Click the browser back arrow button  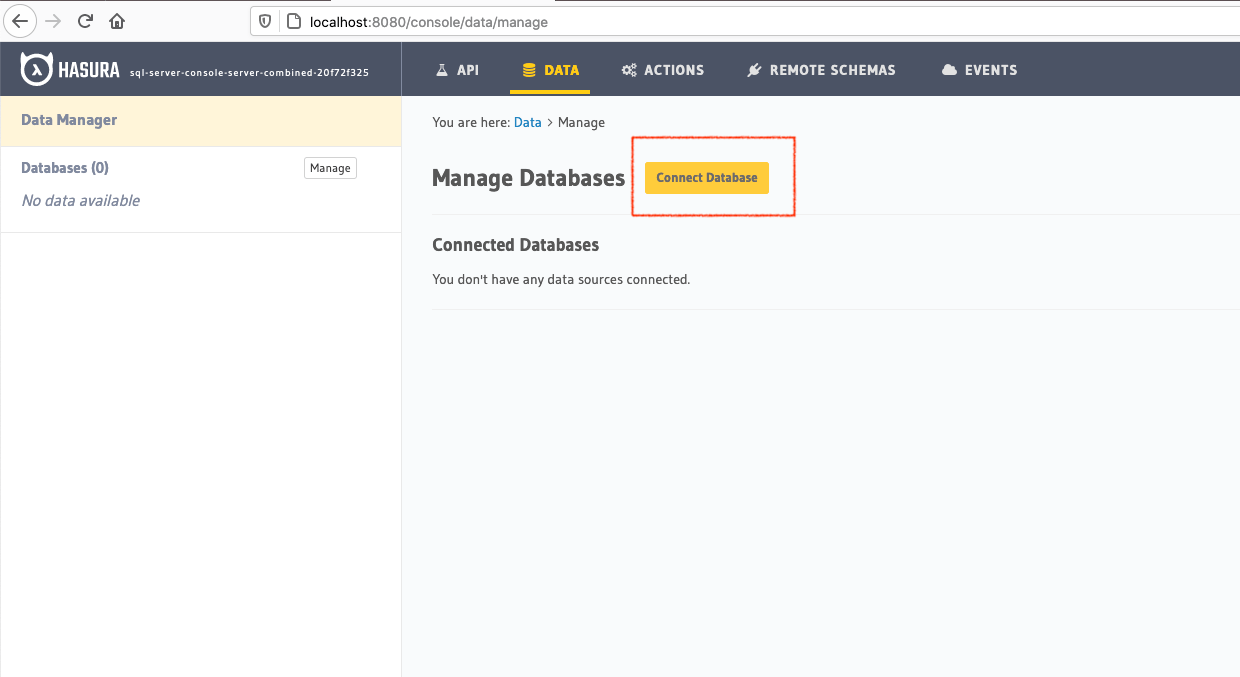20,21
